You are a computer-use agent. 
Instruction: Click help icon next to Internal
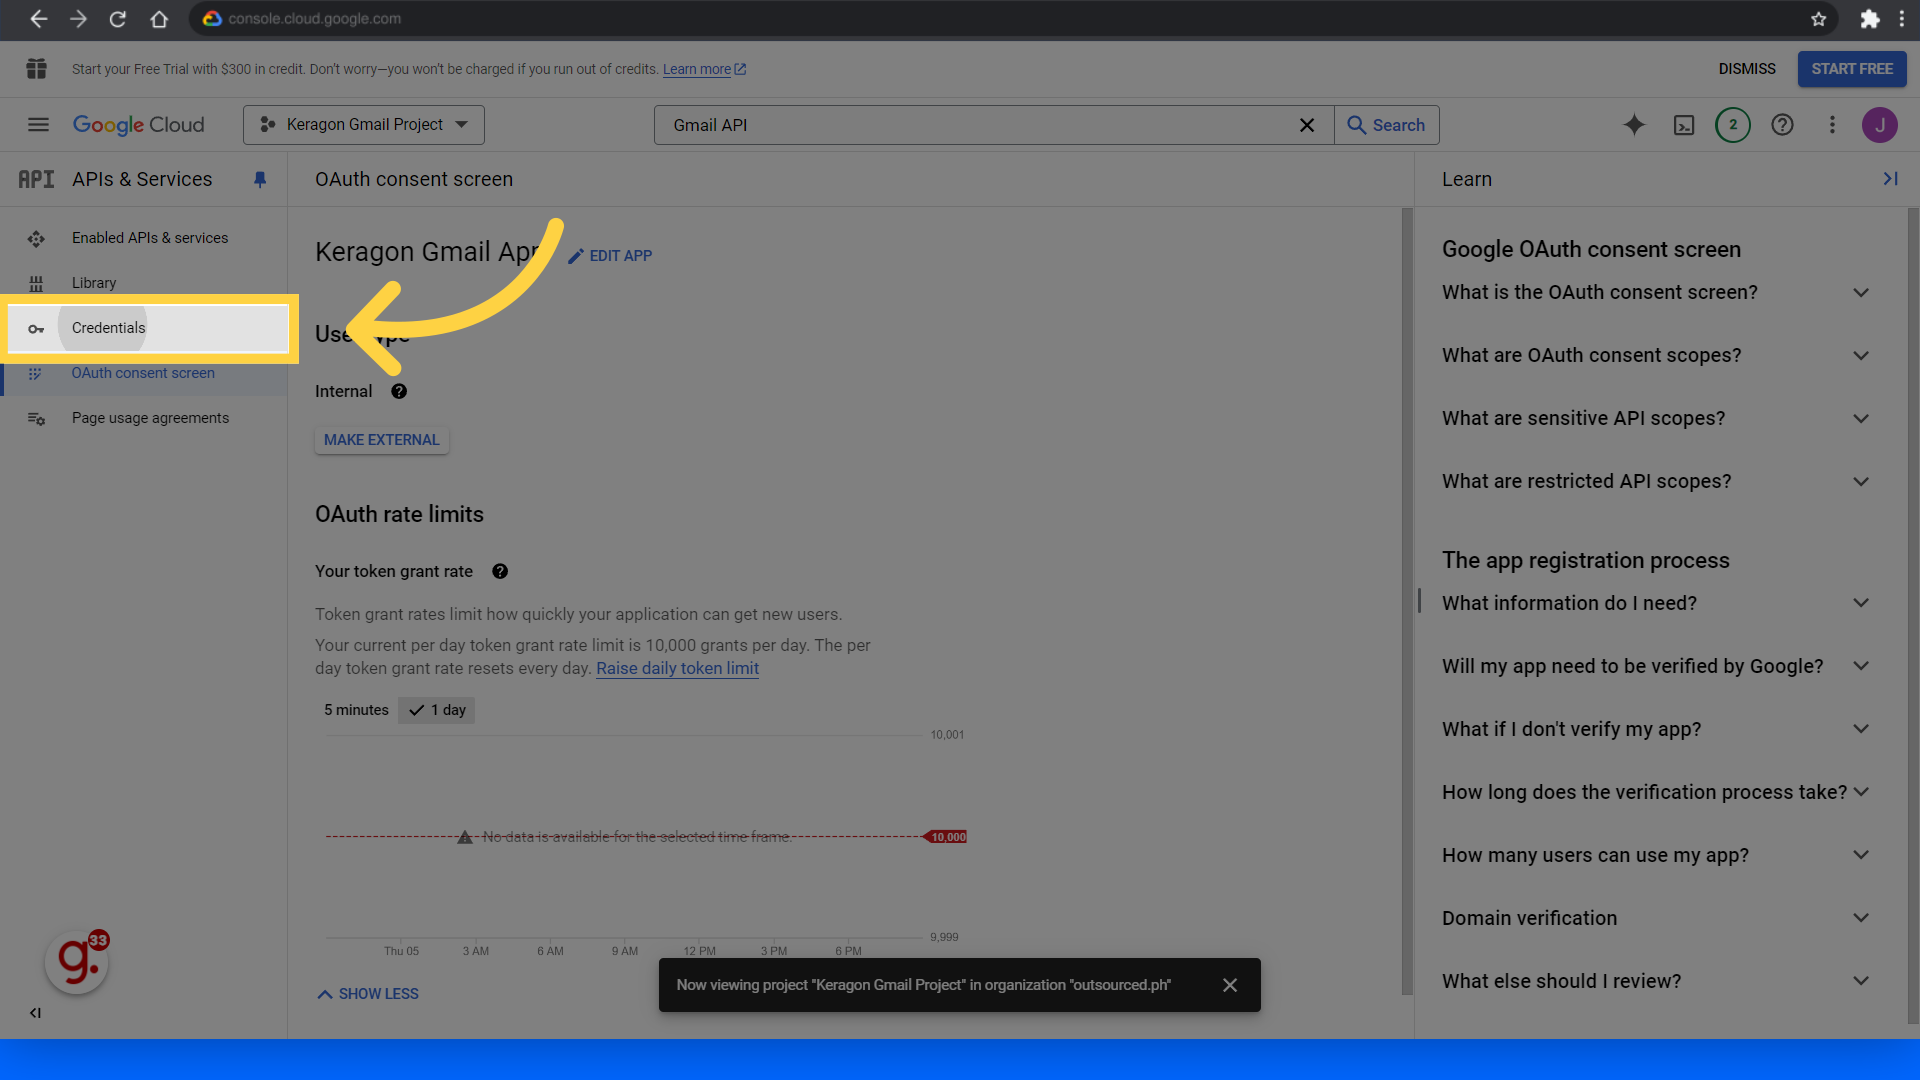point(399,392)
